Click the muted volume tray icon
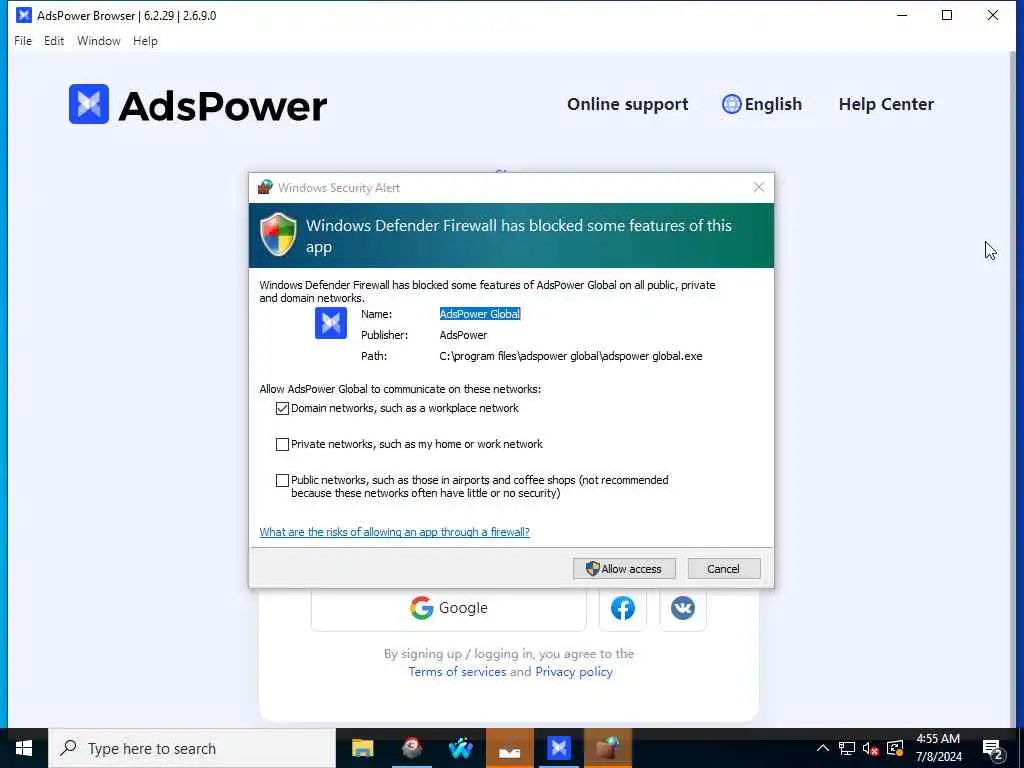This screenshot has width=1024, height=768. click(870, 748)
